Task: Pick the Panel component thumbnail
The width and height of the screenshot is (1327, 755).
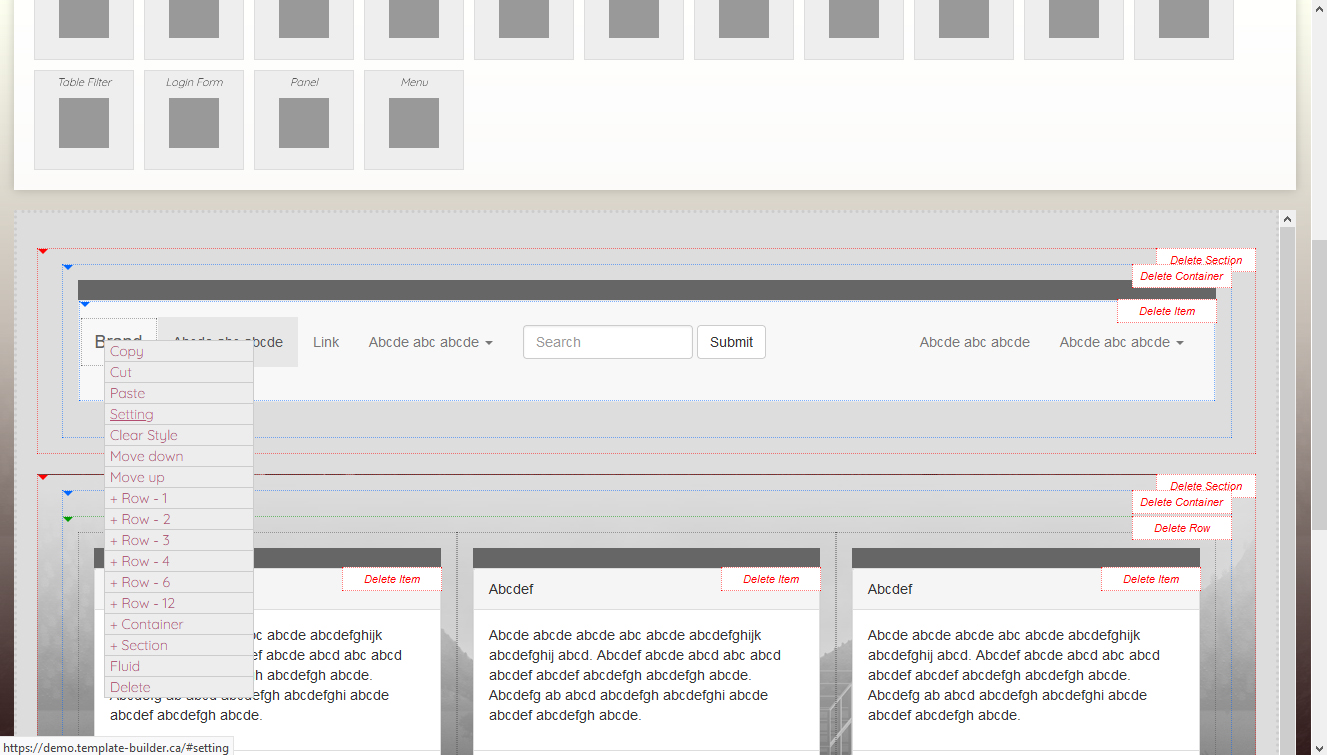Action: 304,120
